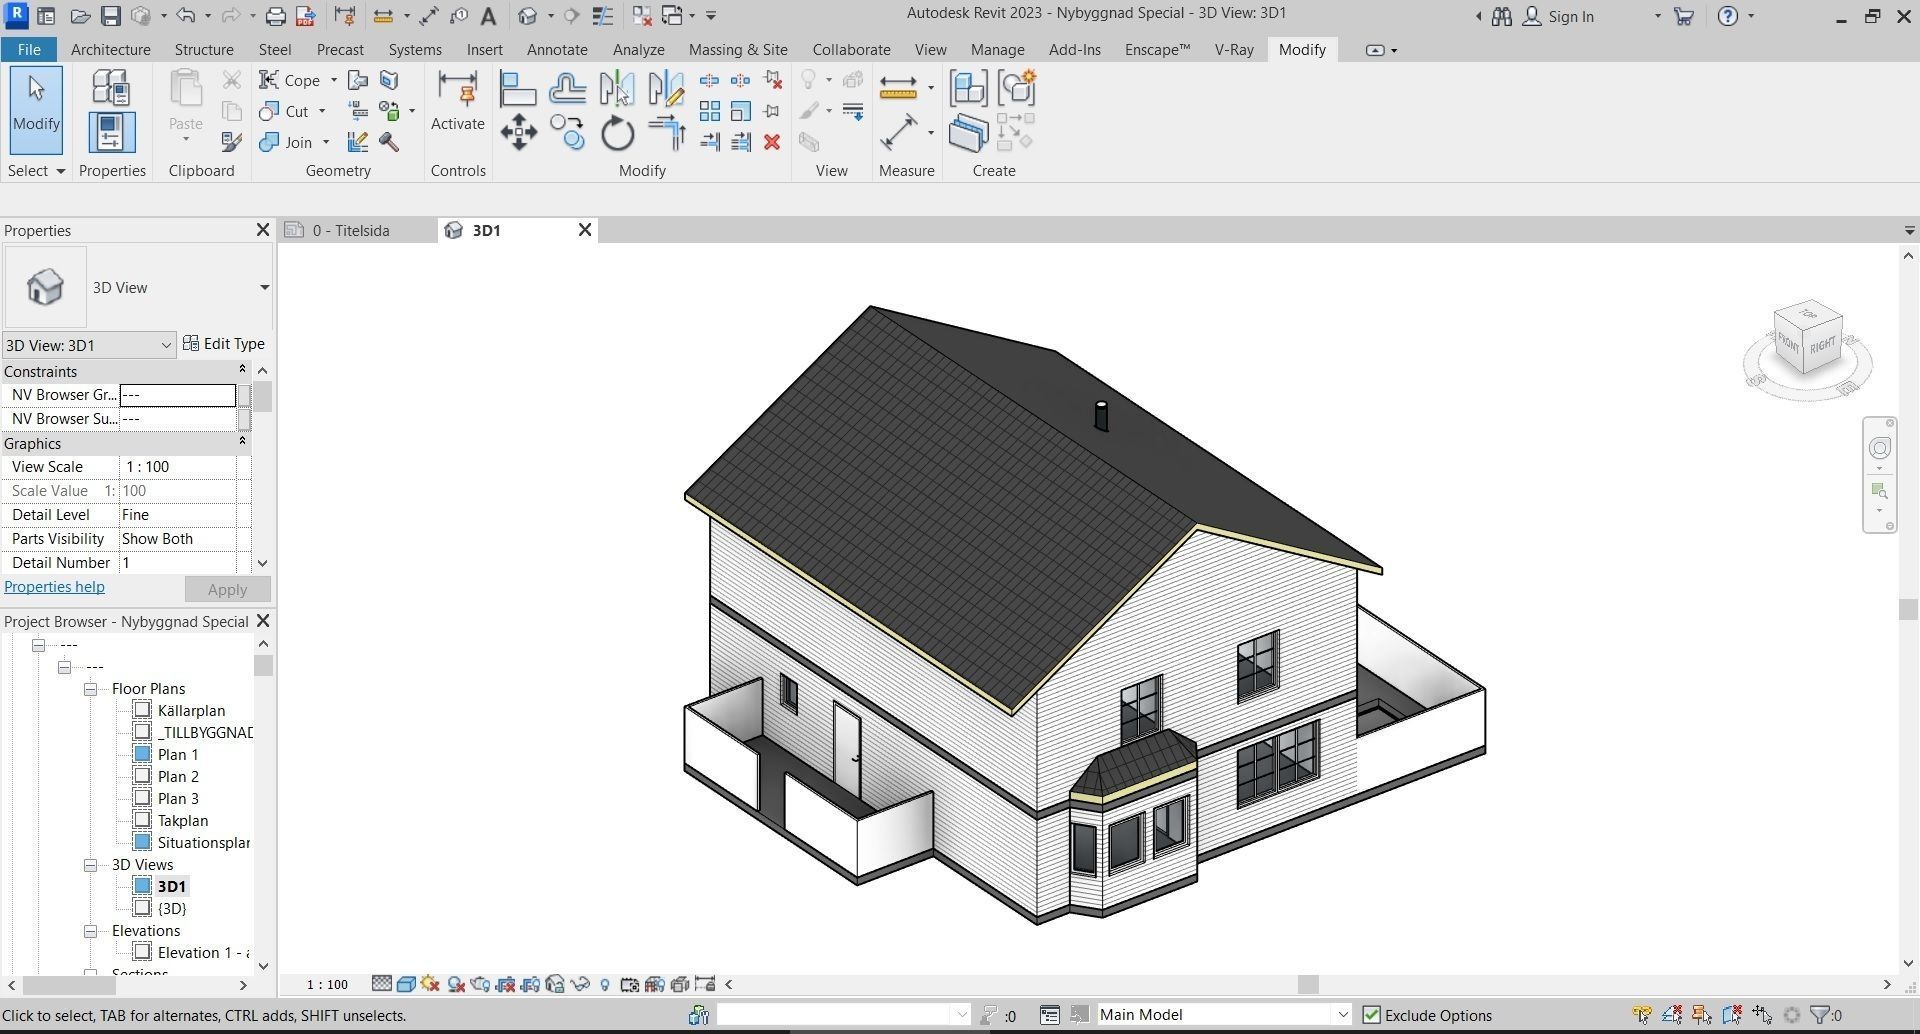The image size is (1920, 1034).
Task: Open the 3D View: 3D1 instance dropdown
Action: click(x=166, y=346)
